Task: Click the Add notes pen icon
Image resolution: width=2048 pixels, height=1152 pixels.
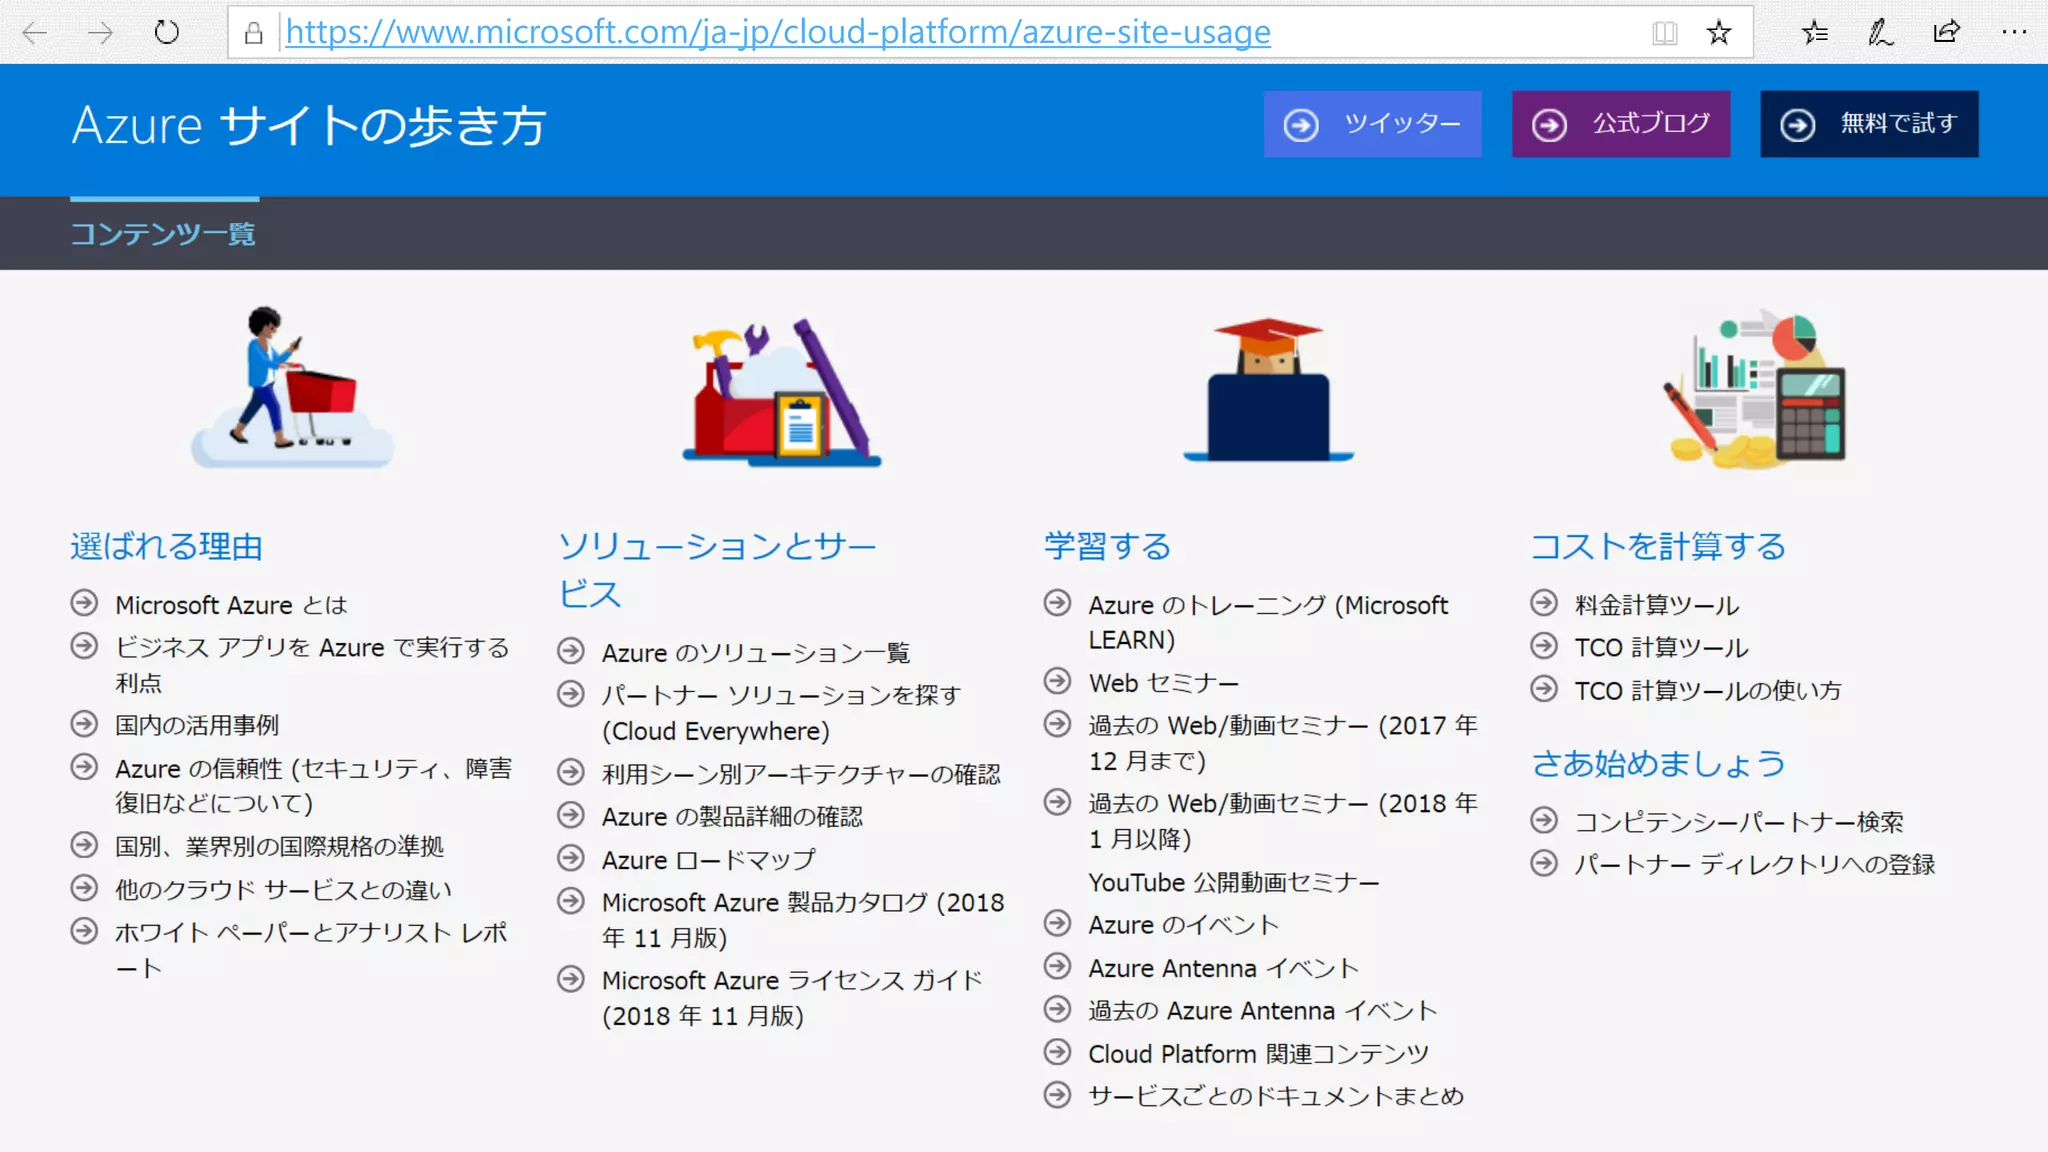Action: [x=1881, y=33]
